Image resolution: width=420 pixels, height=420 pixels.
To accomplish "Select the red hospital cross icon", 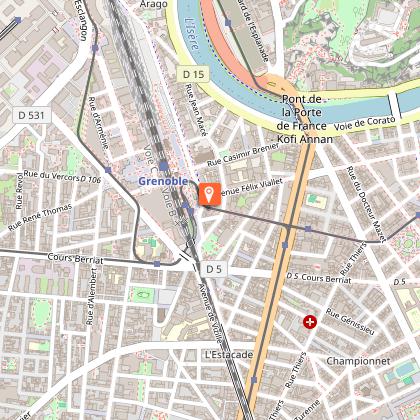I will [x=310, y=322].
